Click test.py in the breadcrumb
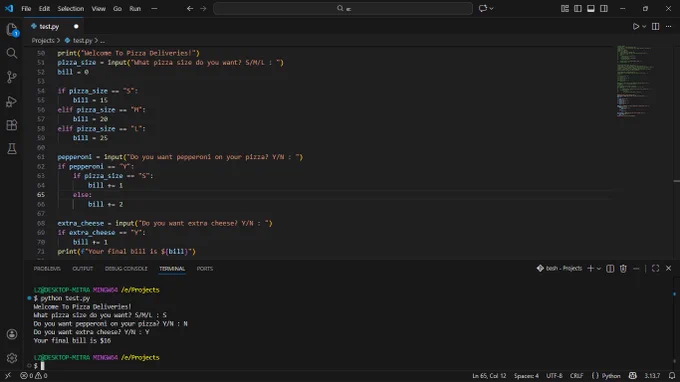This screenshot has height=382, width=680. click(82, 40)
